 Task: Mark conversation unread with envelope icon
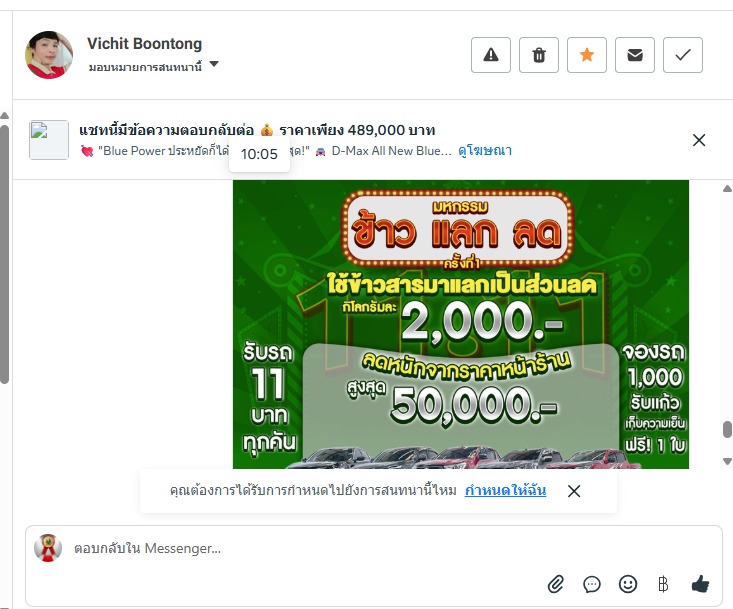pyautogui.click(x=634, y=55)
